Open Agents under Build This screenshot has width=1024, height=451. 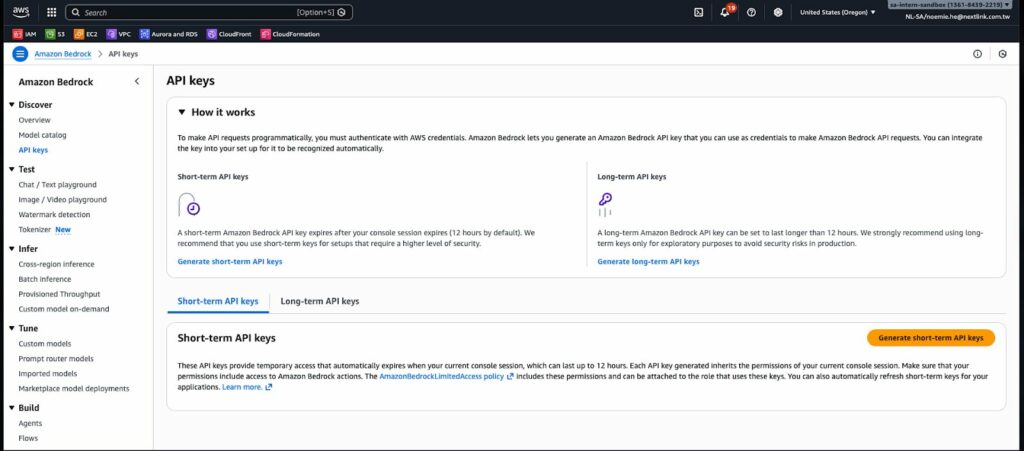[x=30, y=424]
